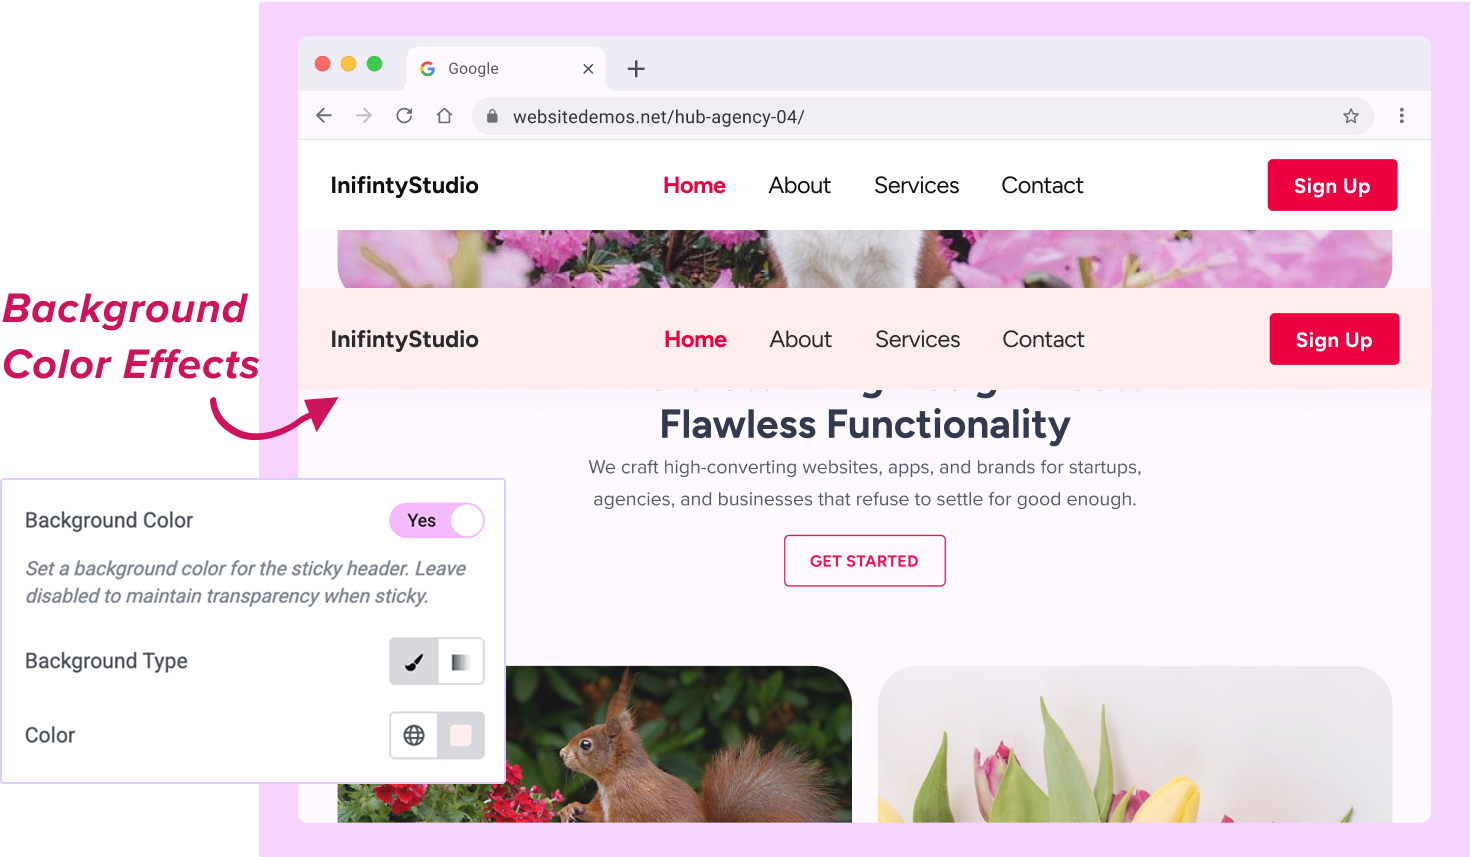Open Services in the top header
The height and width of the screenshot is (857, 1470).
coord(917,186)
